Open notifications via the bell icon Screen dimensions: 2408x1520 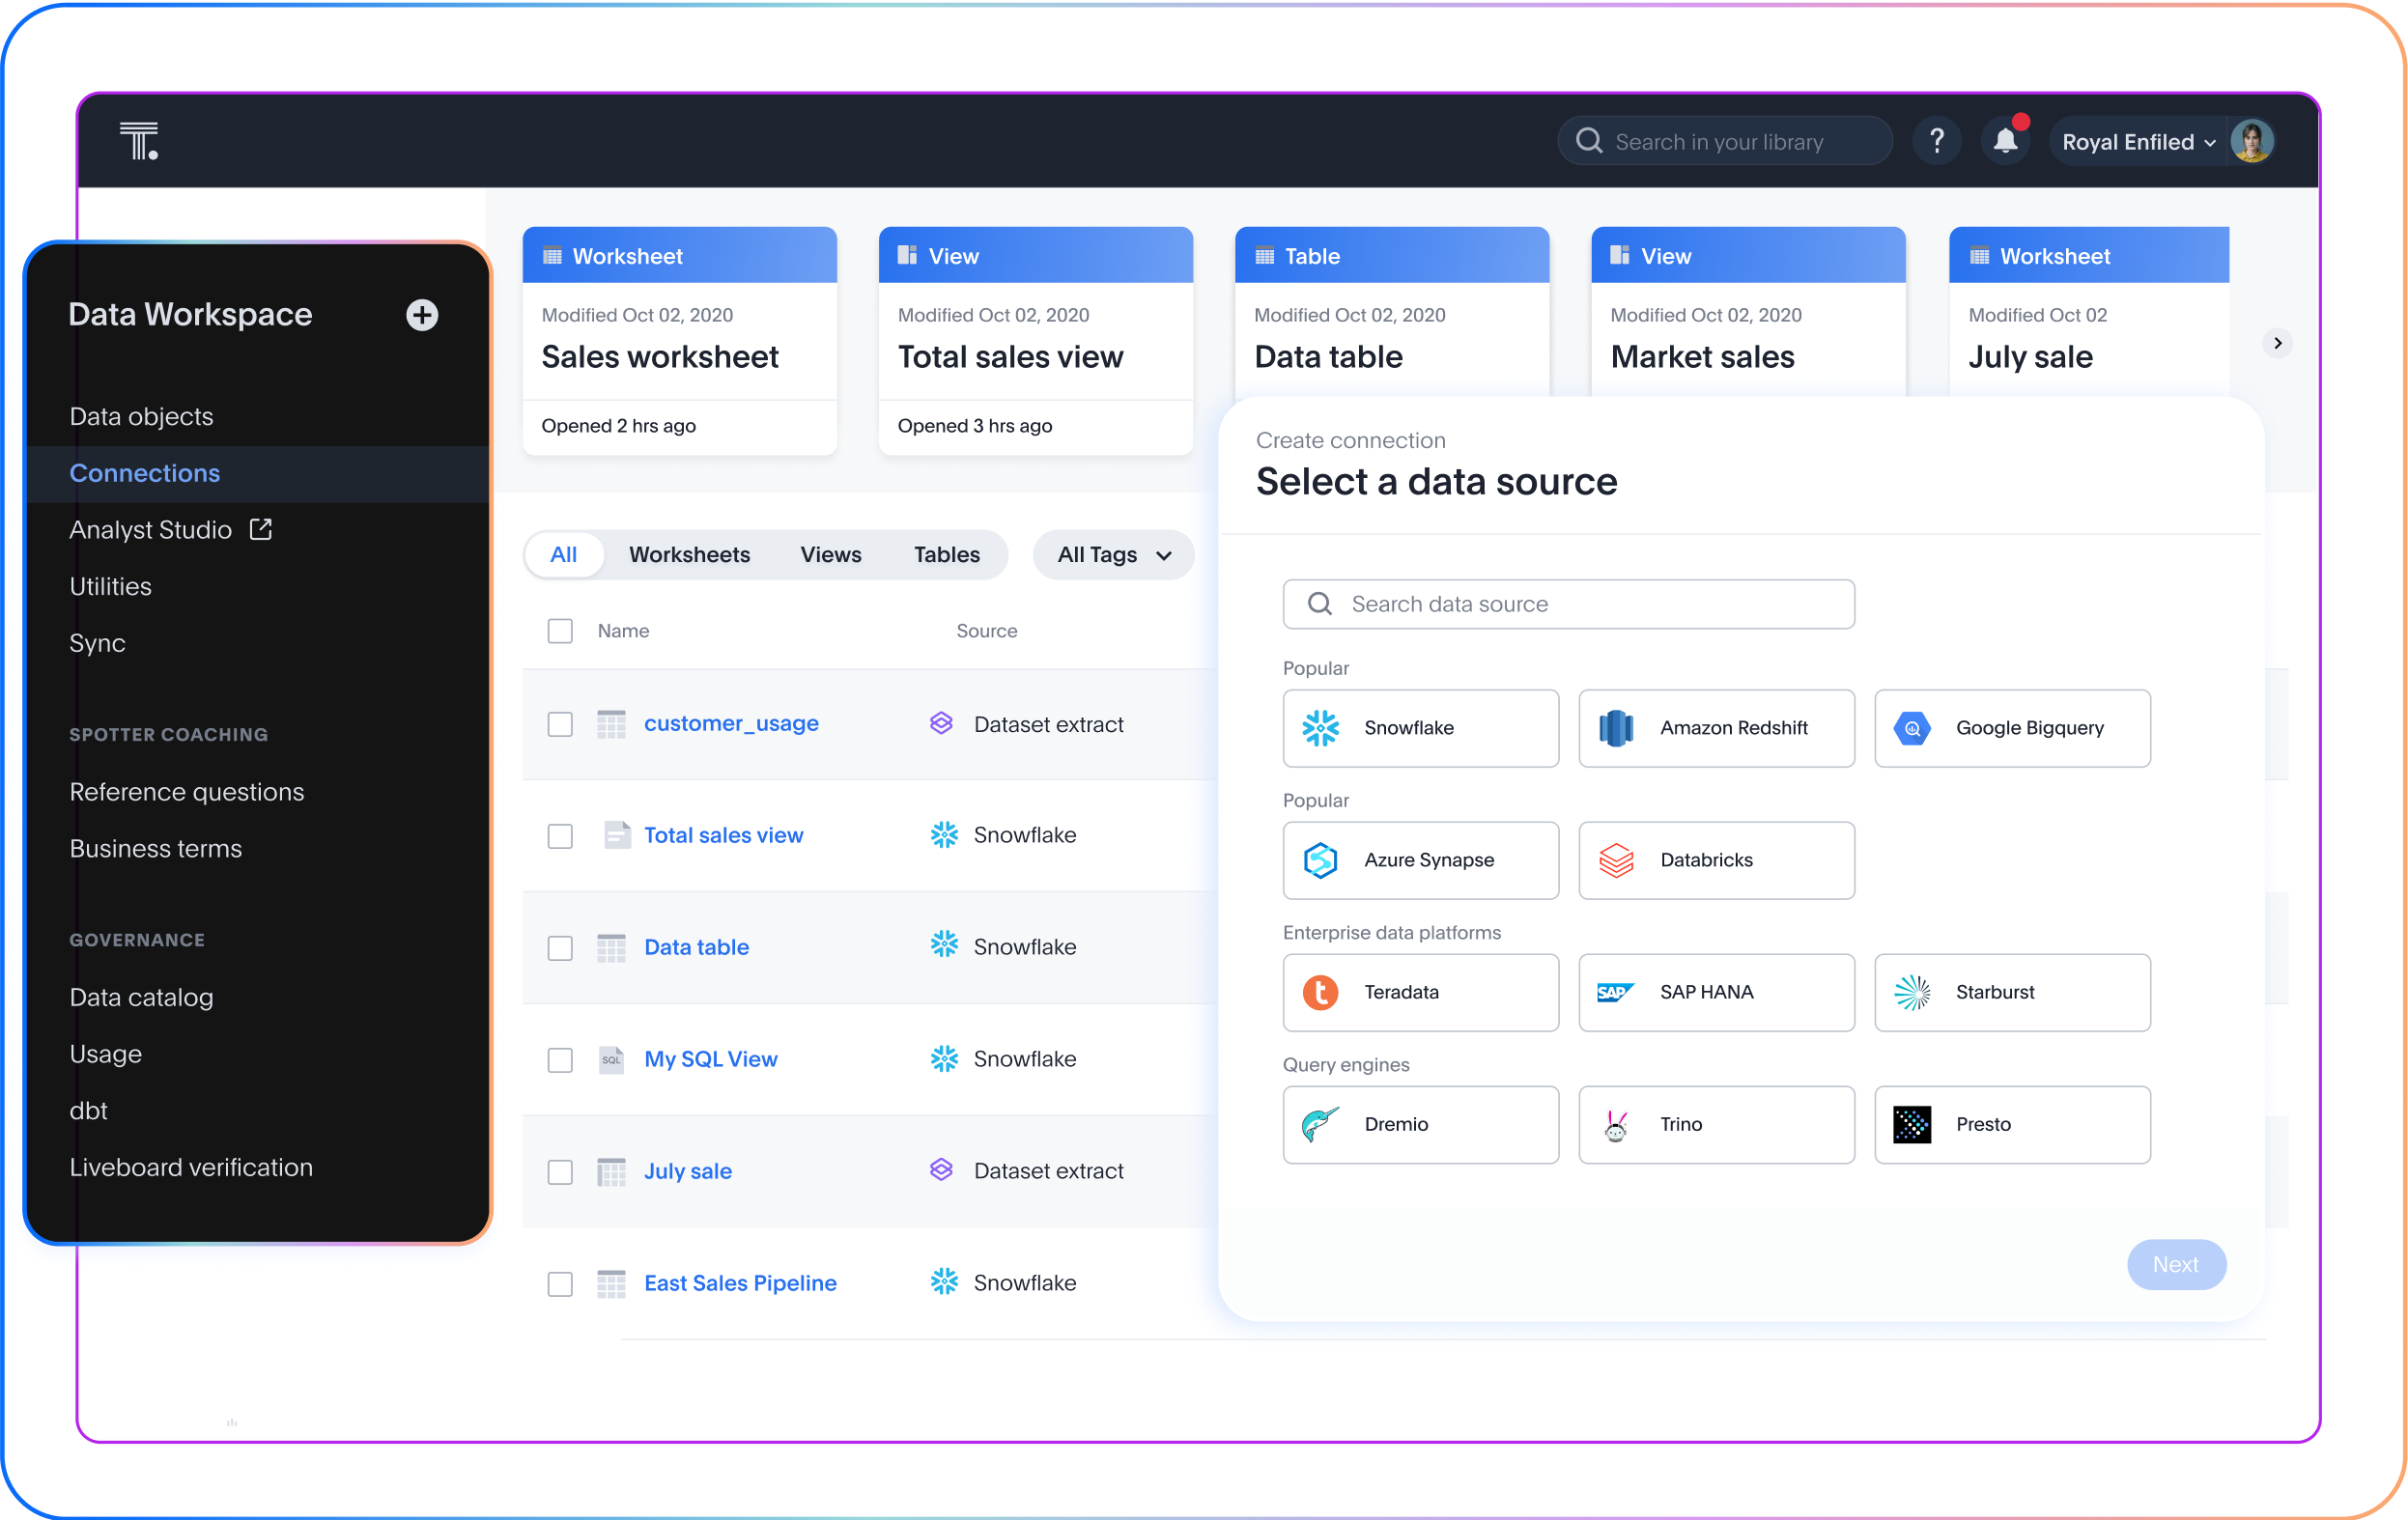(x=2005, y=141)
